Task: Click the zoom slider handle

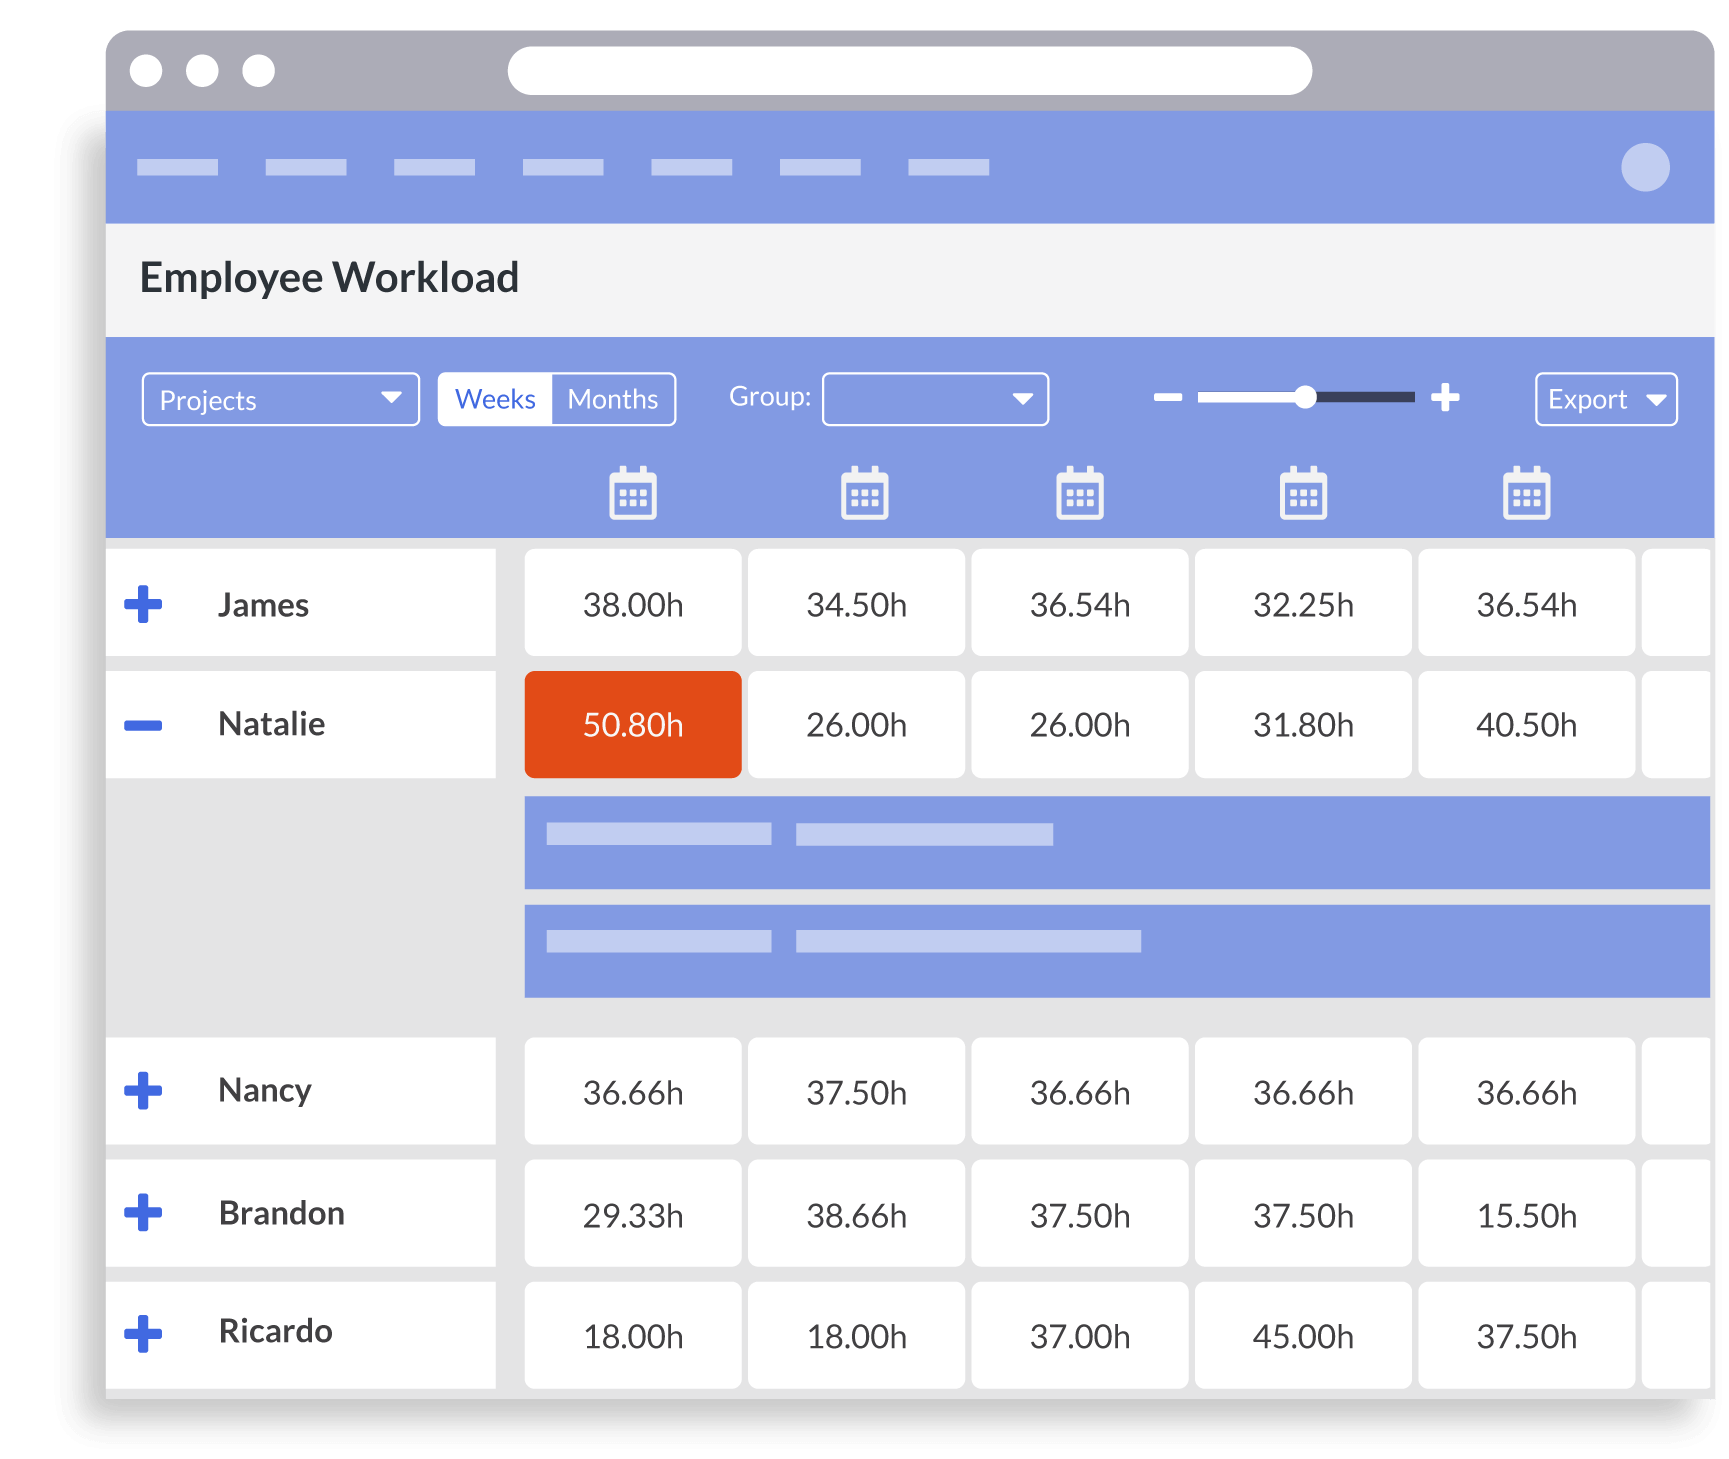Action: pyautogui.click(x=1305, y=397)
